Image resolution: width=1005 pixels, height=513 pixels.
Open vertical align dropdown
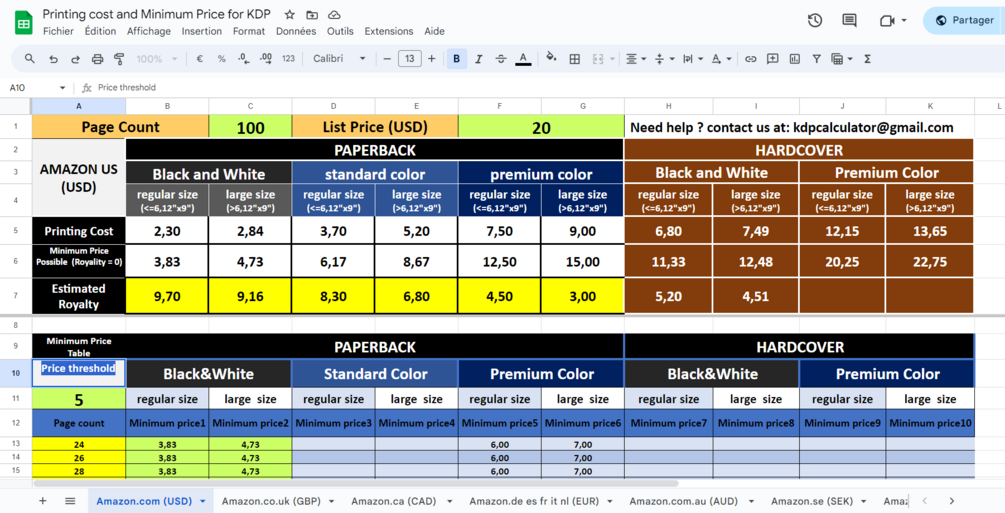point(663,58)
